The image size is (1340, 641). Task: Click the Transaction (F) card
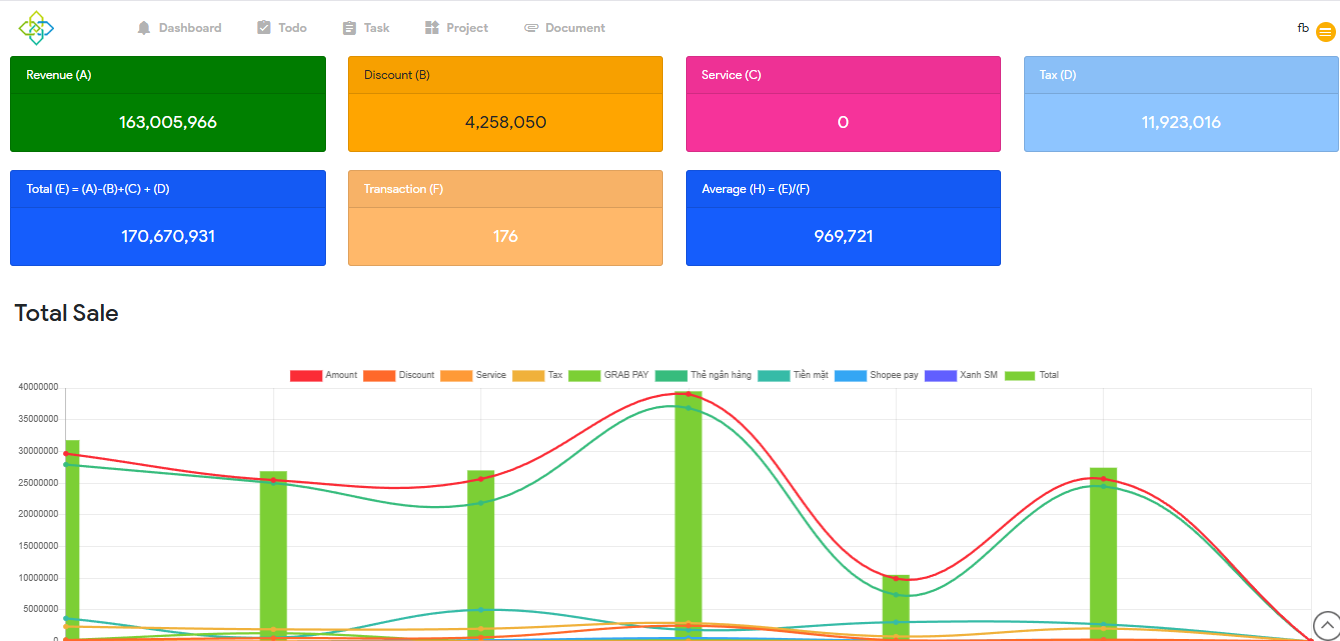[505, 218]
